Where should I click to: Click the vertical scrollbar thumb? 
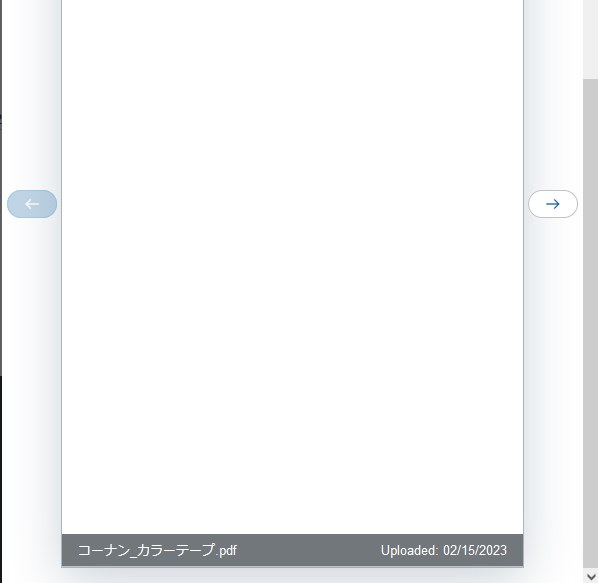pyautogui.click(x=590, y=324)
